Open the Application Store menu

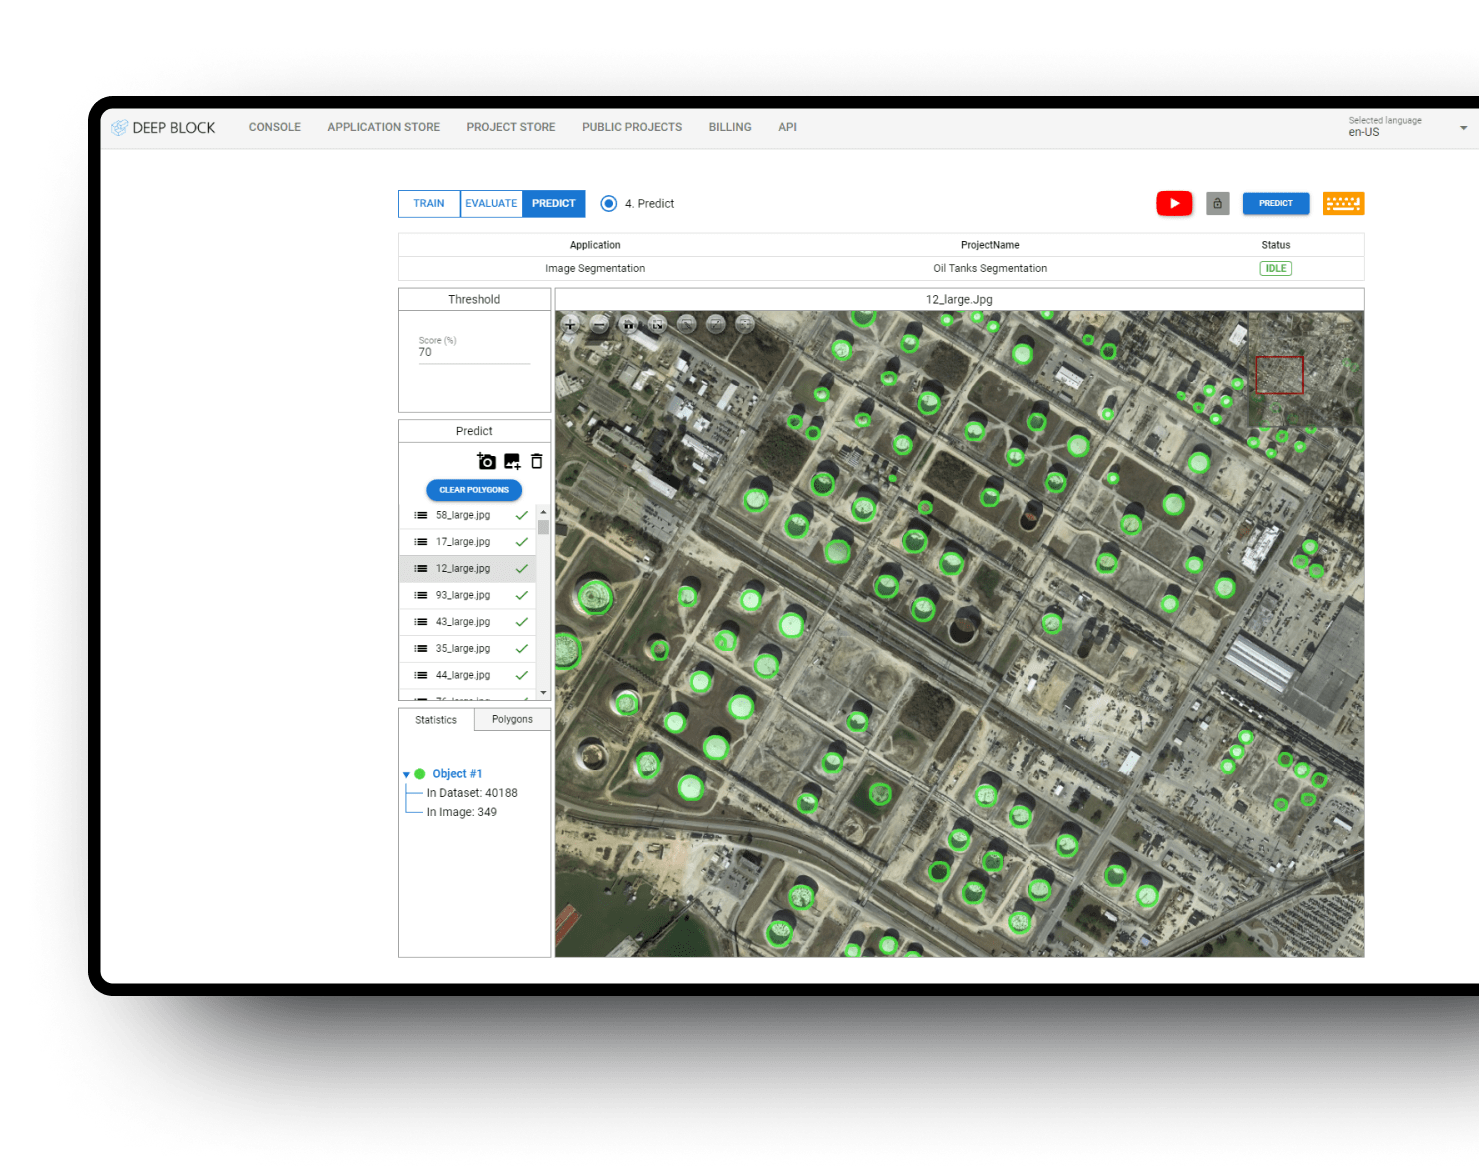click(383, 127)
